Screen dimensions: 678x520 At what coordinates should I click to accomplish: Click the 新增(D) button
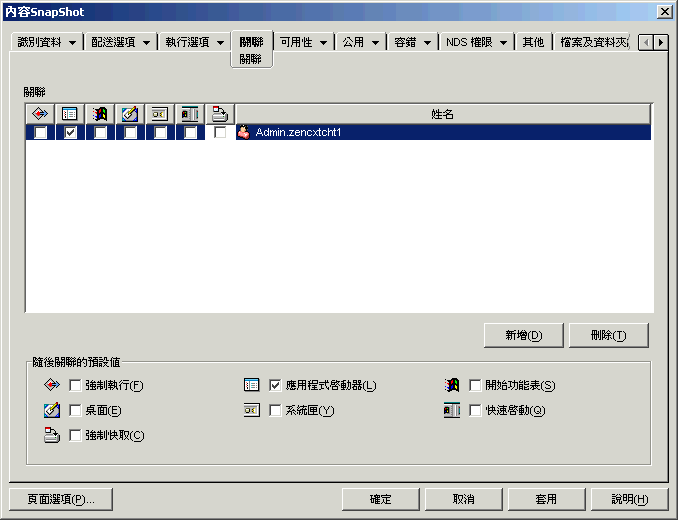pos(524,335)
